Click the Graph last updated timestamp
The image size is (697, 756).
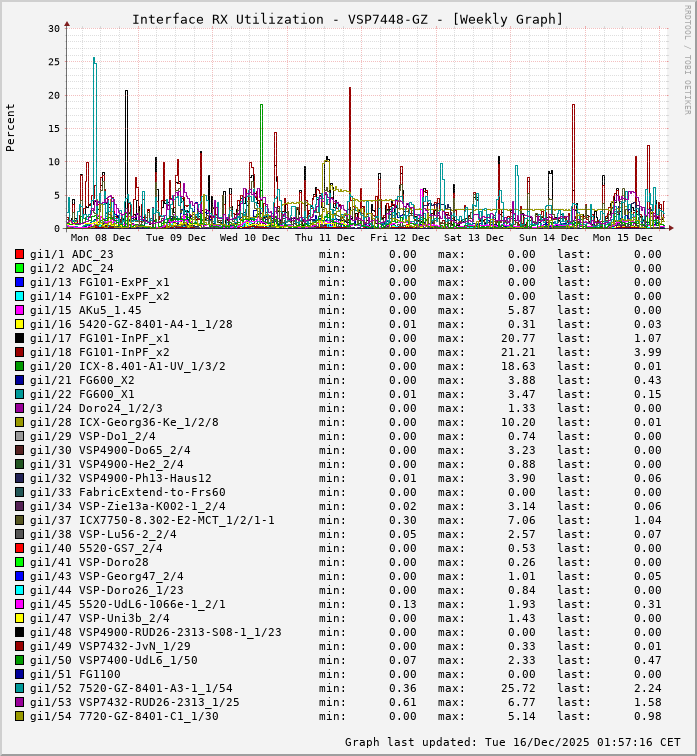click(x=512, y=742)
